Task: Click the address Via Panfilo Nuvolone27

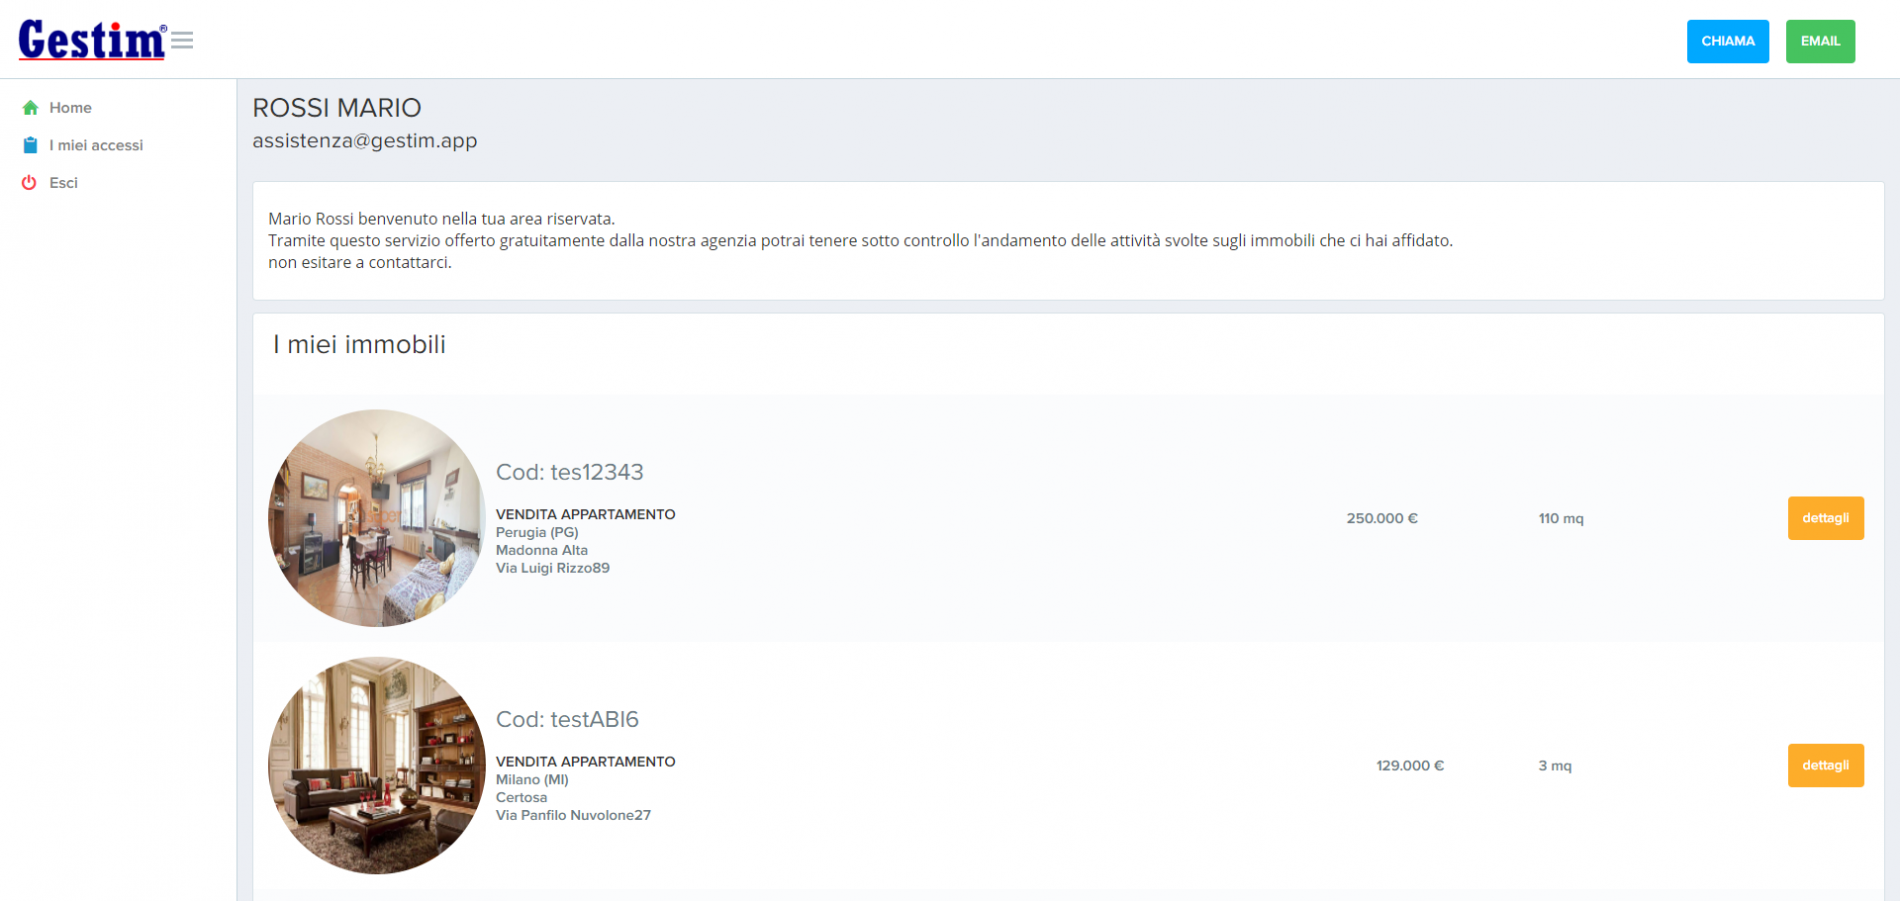Action: (x=573, y=815)
